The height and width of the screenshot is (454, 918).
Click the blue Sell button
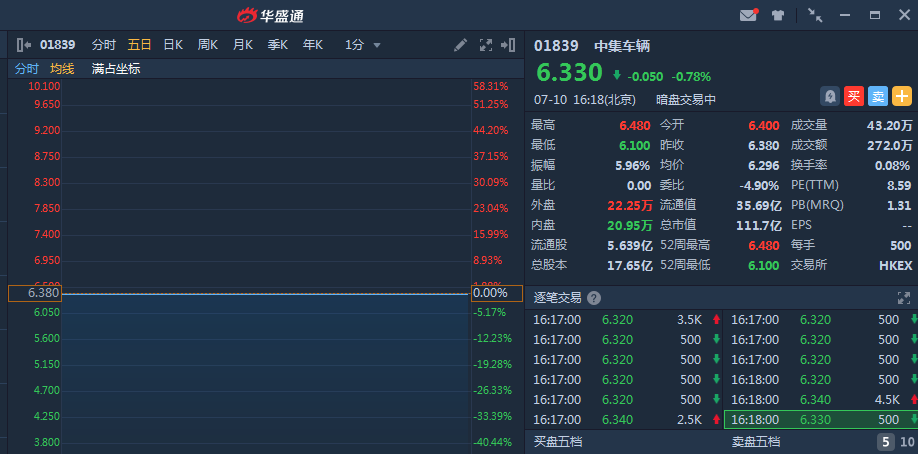[x=878, y=96]
